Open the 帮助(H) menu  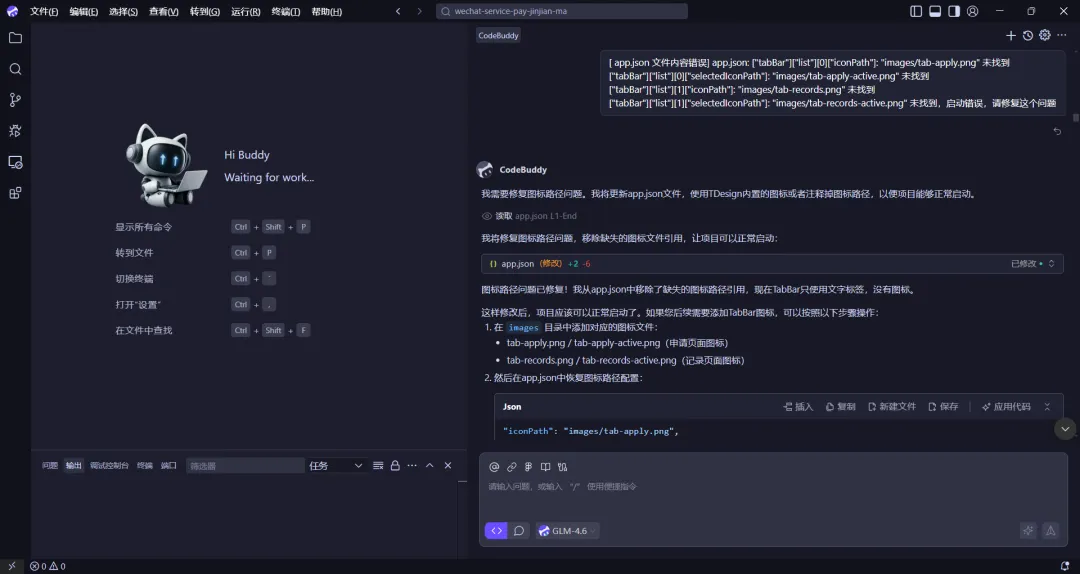[x=326, y=12]
